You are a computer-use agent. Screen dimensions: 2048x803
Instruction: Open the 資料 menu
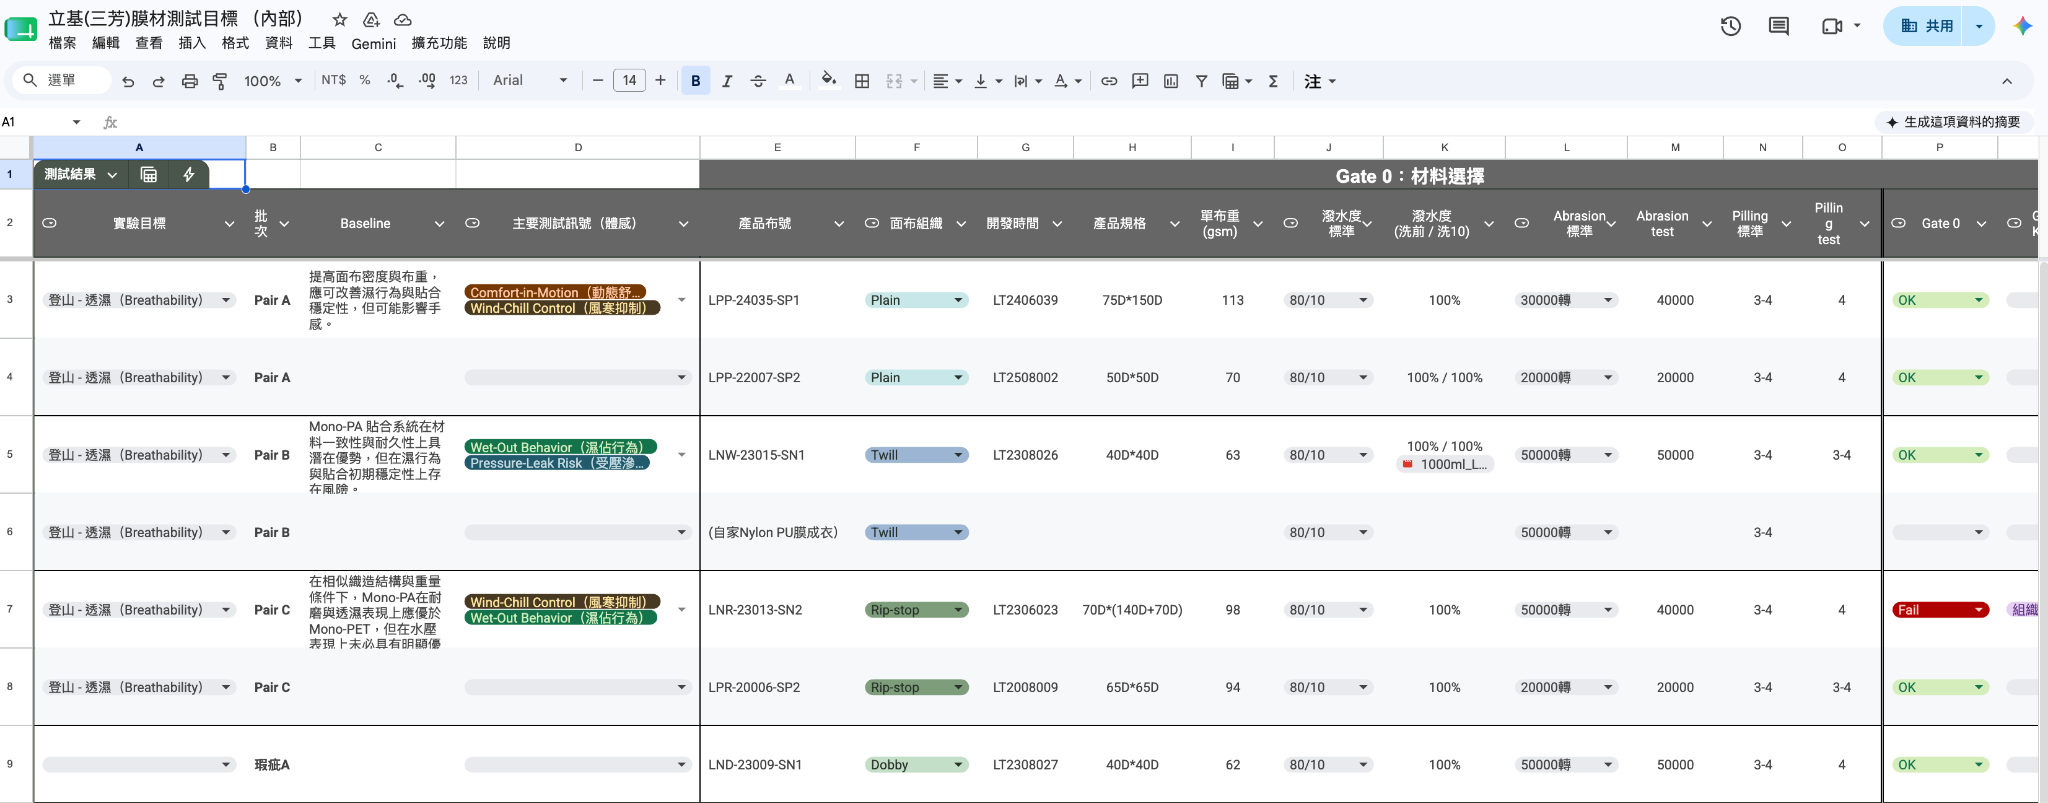coord(279,43)
